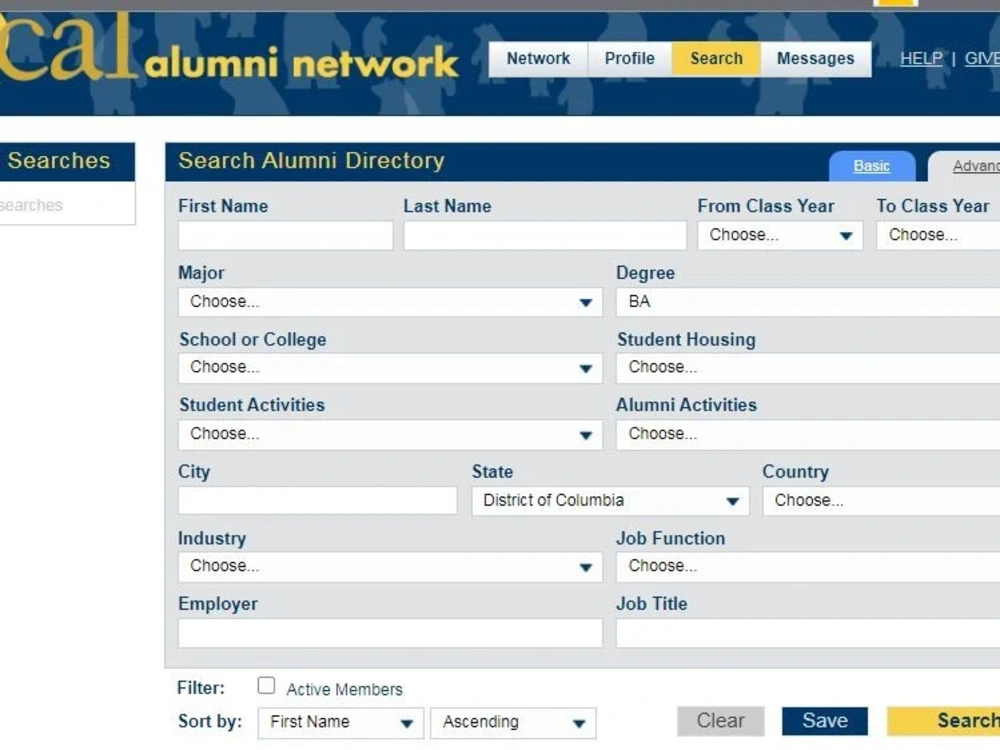Viewport: 1000px width, 750px height.
Task: Click the yellow Search button
Action: tap(944, 721)
